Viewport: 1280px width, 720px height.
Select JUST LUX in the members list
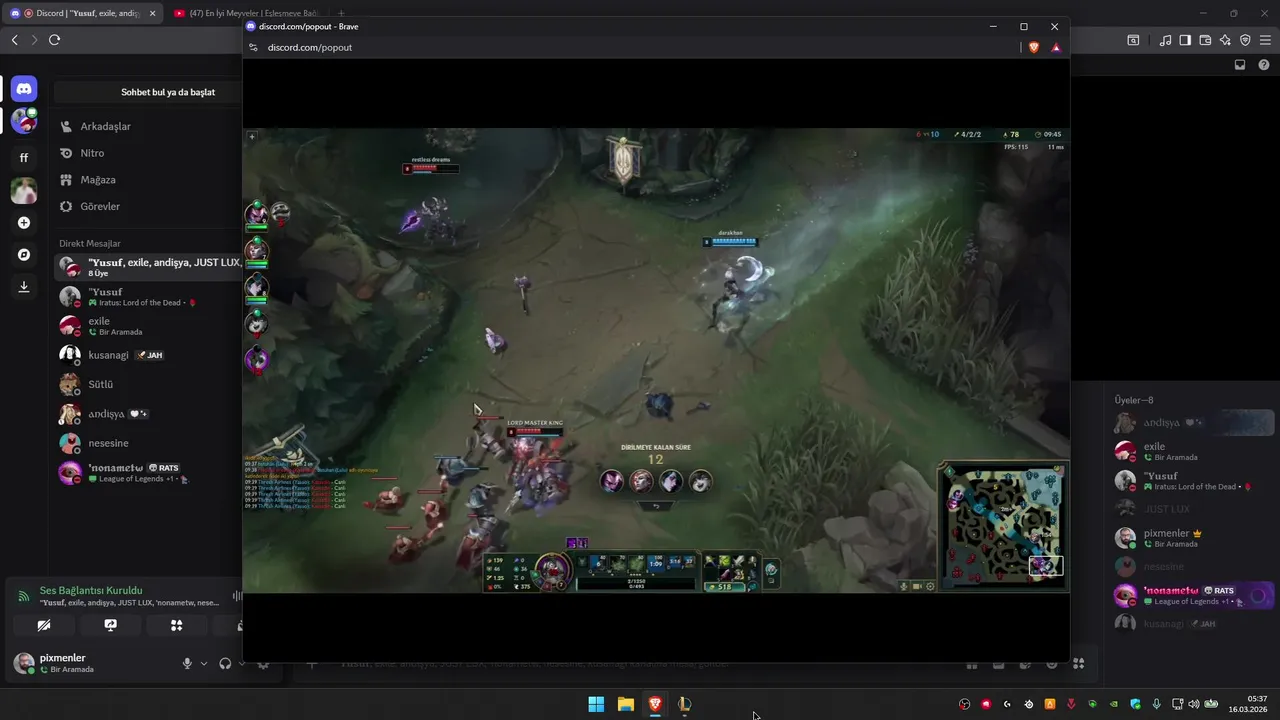1193,509
